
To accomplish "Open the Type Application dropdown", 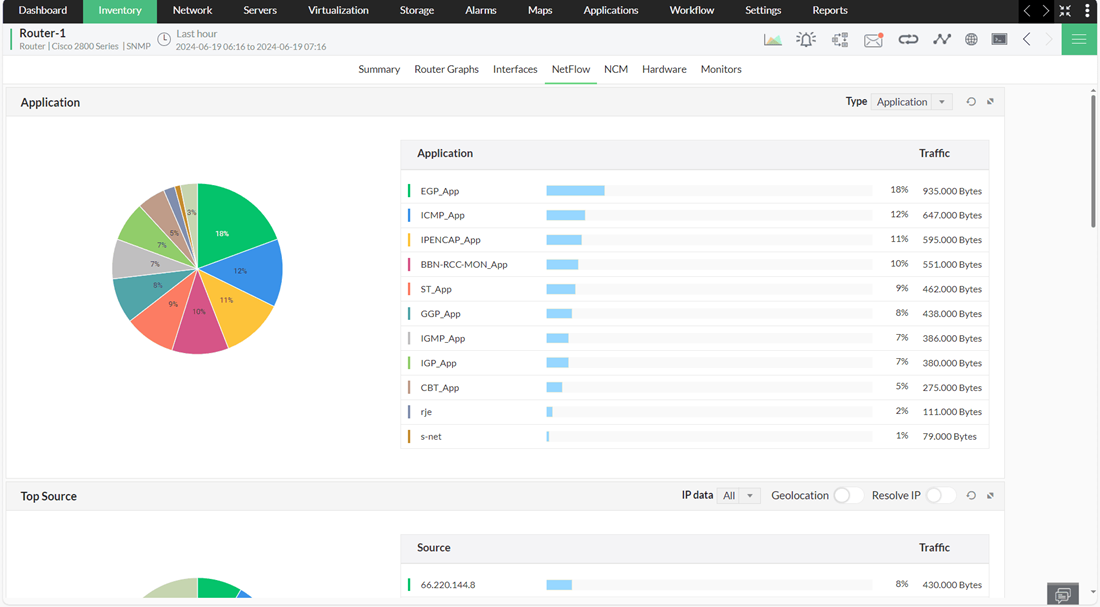I will [x=911, y=102].
